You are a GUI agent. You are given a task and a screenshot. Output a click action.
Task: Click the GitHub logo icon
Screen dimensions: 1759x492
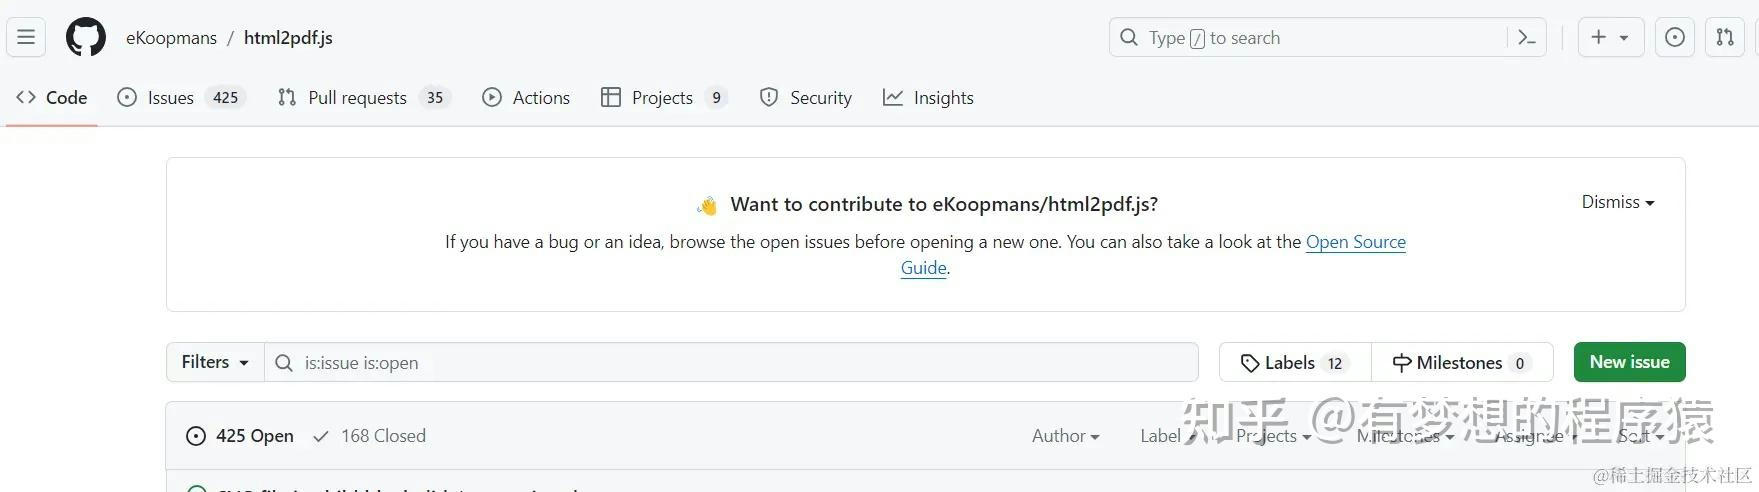click(86, 38)
